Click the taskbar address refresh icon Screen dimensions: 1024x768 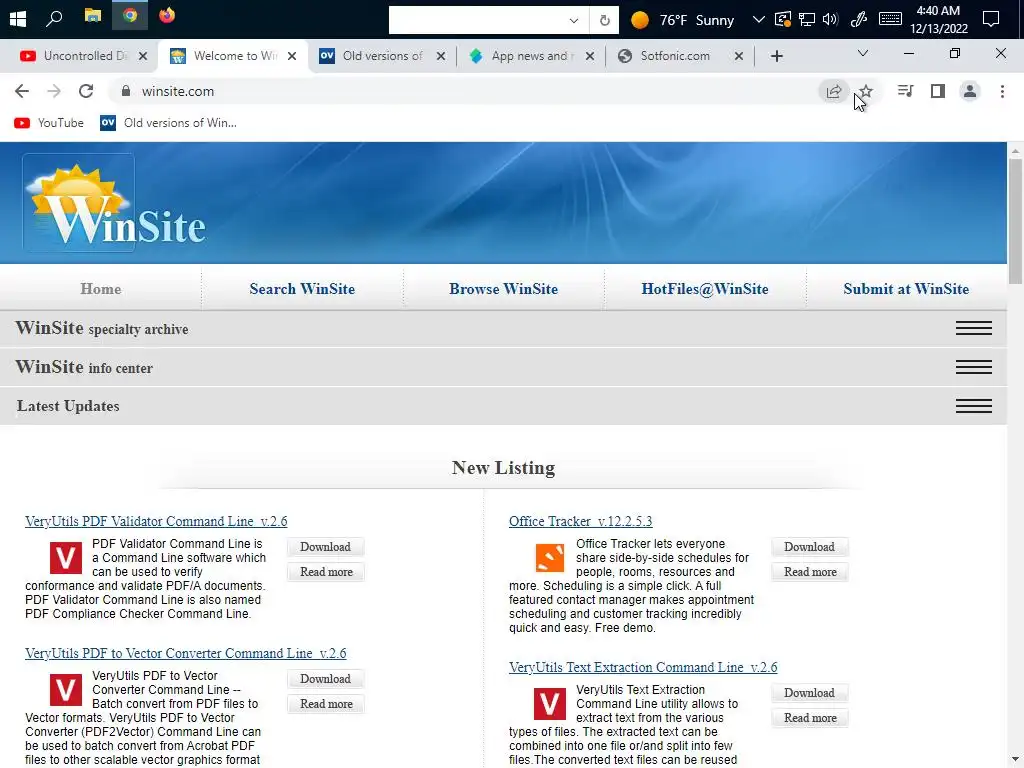tap(605, 20)
